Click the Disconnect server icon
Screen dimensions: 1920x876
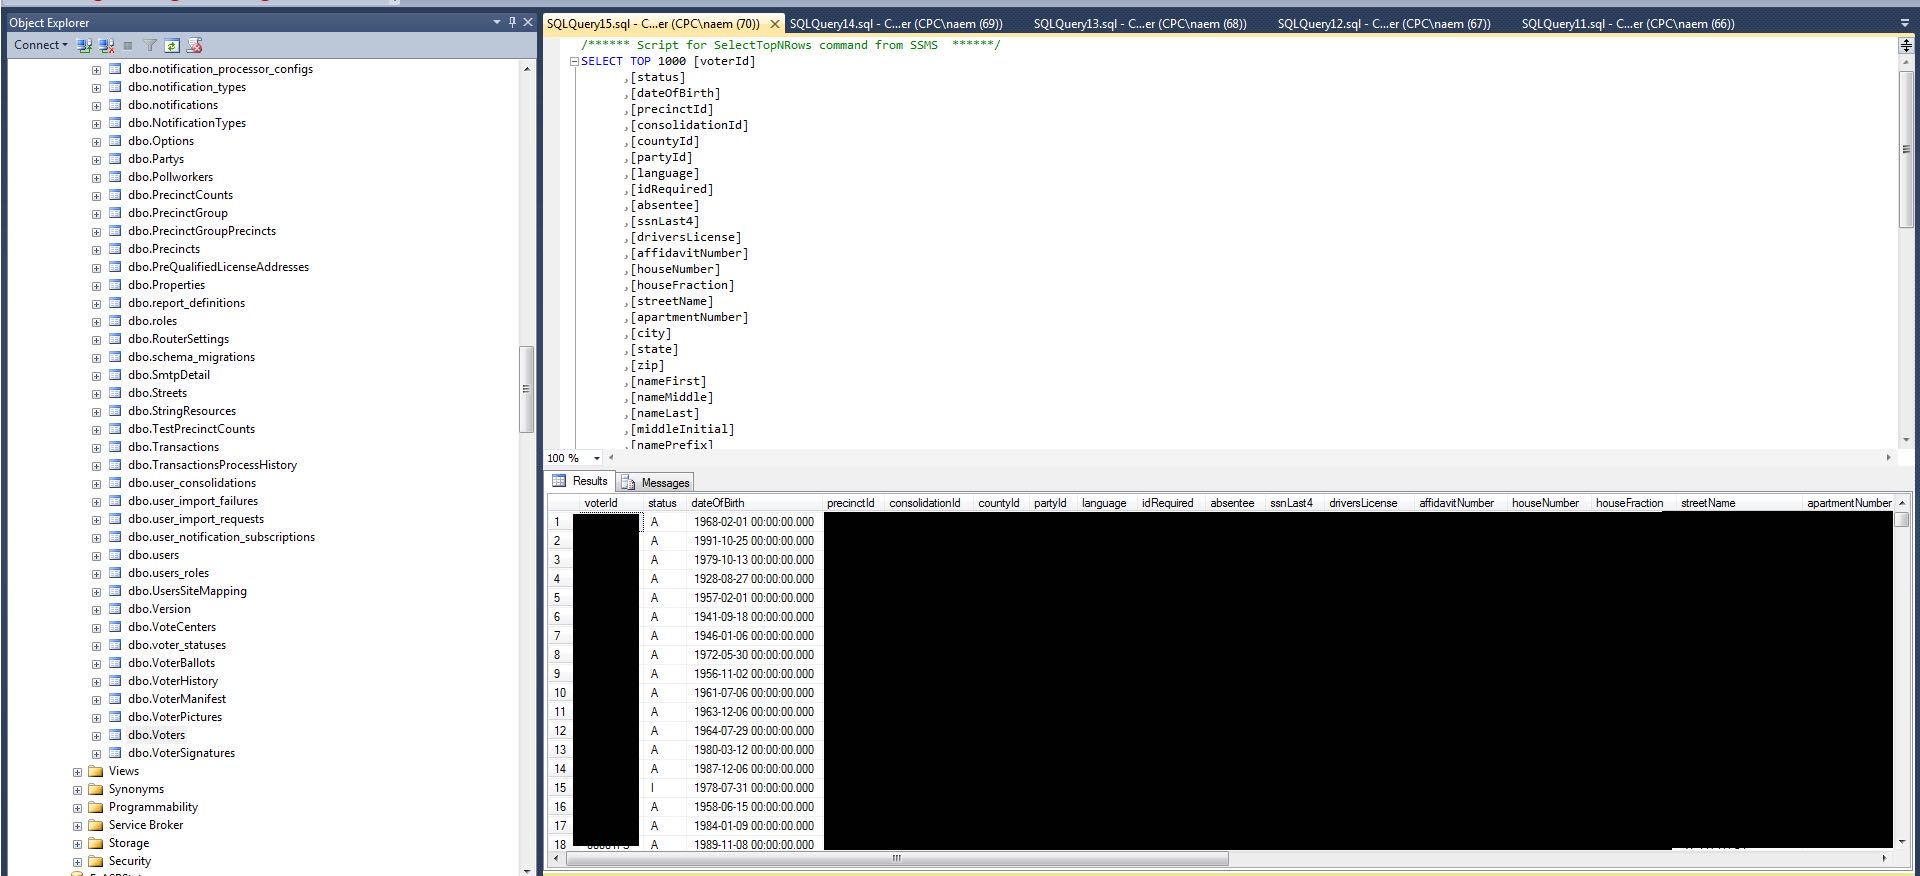106,45
